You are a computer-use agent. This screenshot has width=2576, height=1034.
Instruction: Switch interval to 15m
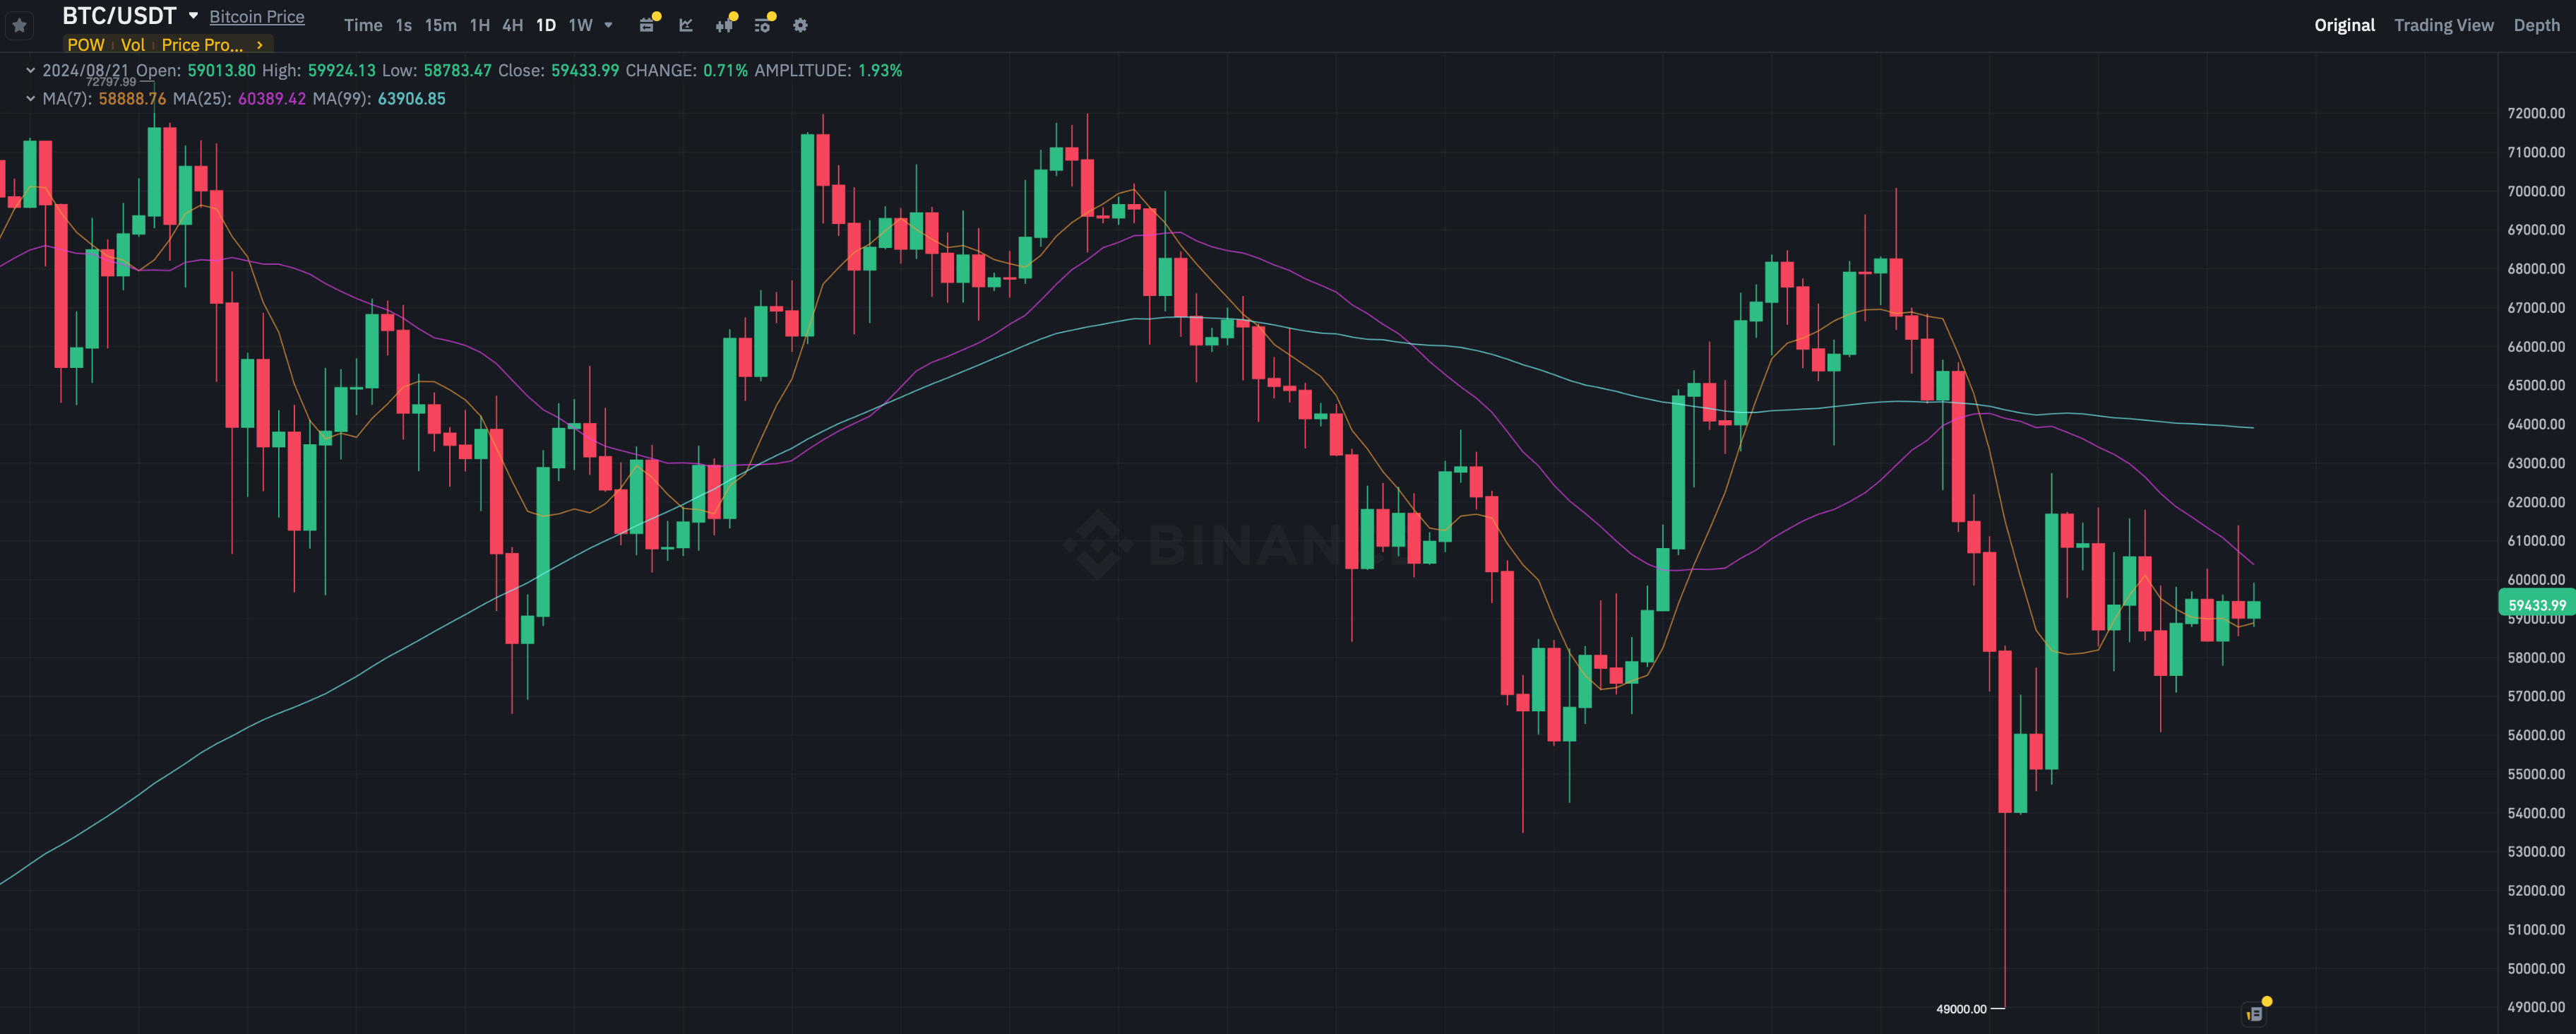tap(440, 25)
